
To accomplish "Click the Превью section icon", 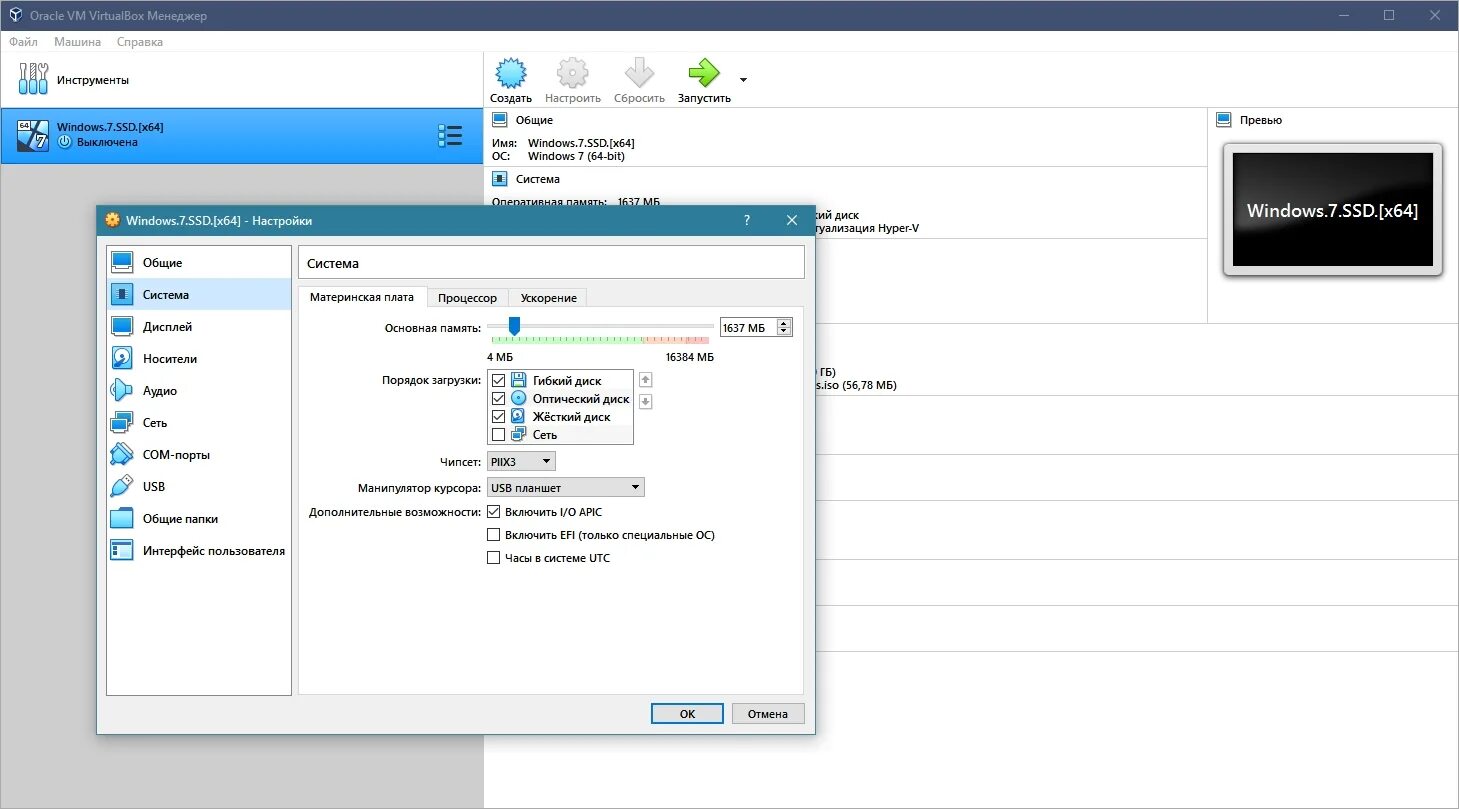I will [x=1223, y=120].
